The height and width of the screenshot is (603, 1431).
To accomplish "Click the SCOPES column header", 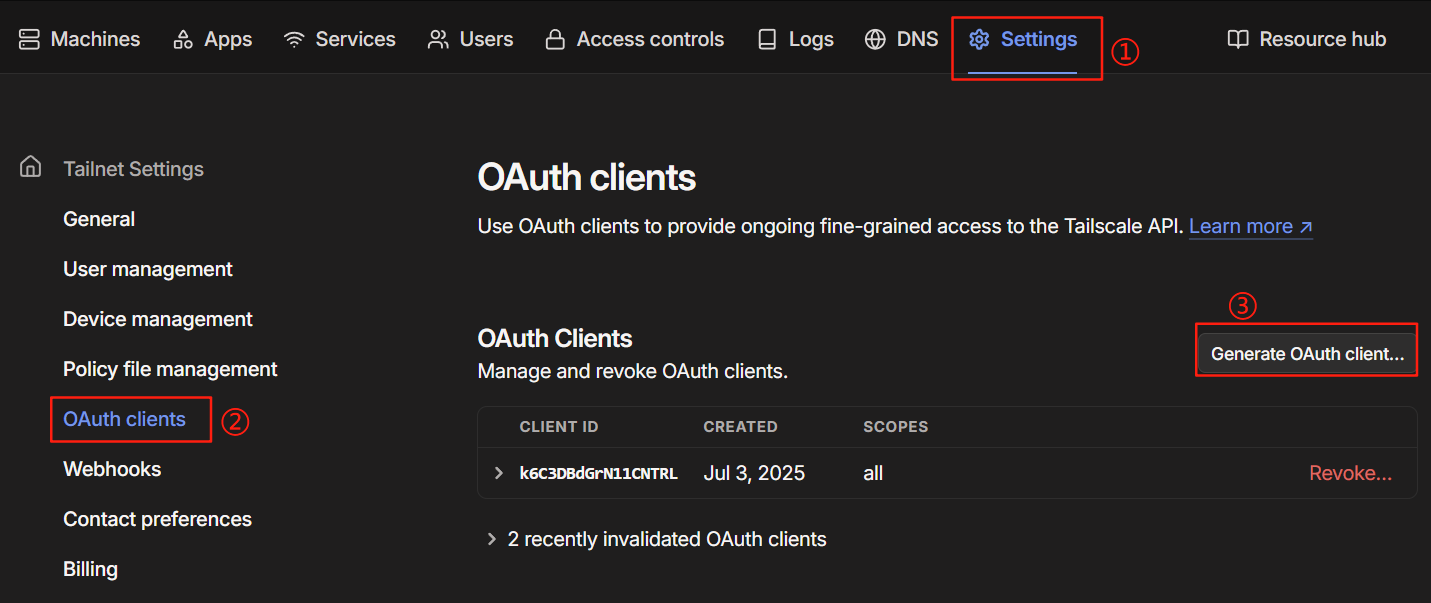I will [896, 427].
